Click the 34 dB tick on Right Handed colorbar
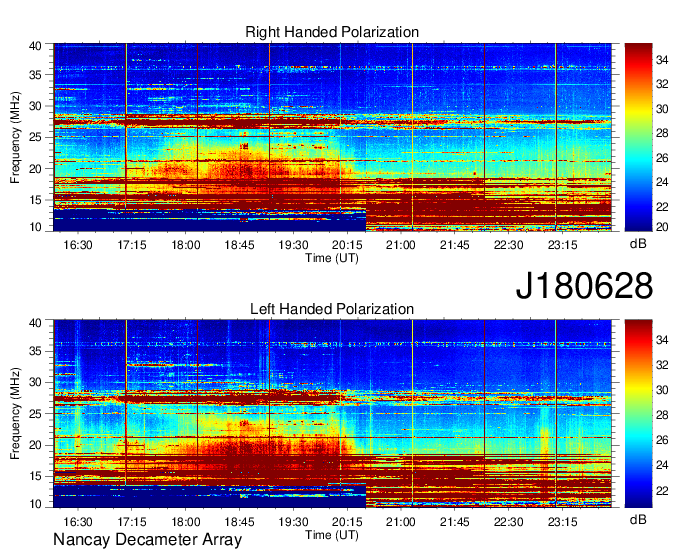This screenshot has width=680, height=552. coord(662,60)
